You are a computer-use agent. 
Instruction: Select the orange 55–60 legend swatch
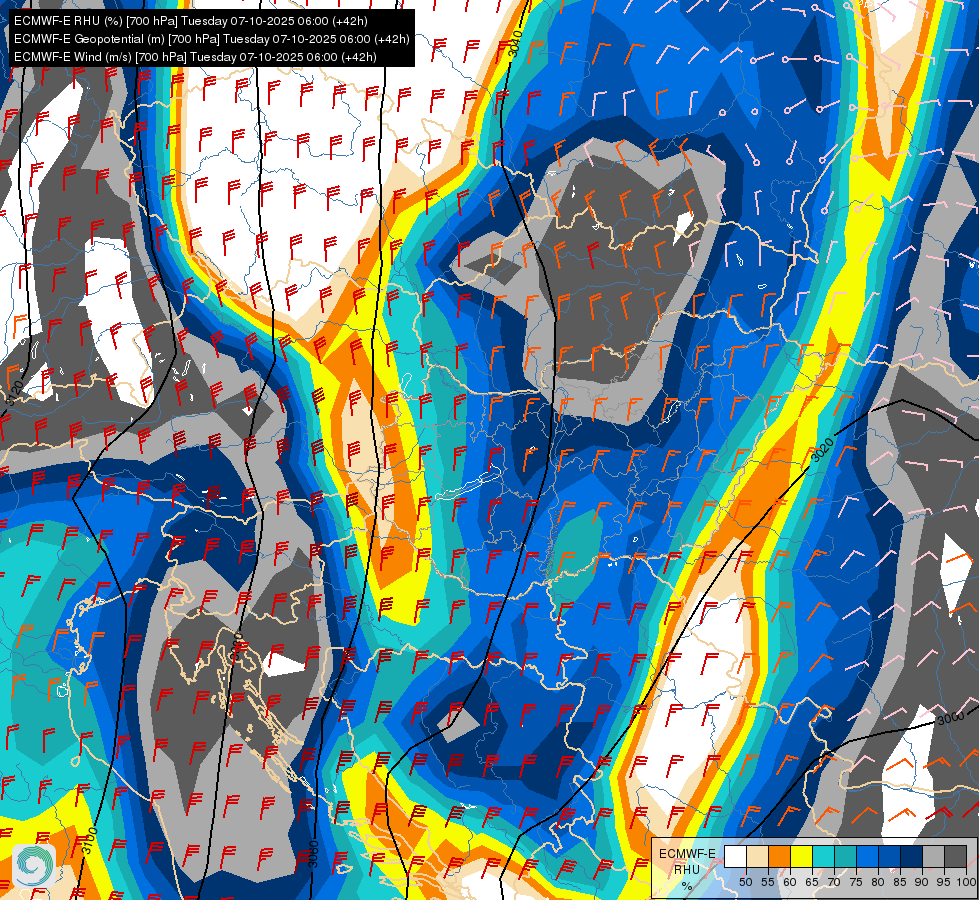779,856
